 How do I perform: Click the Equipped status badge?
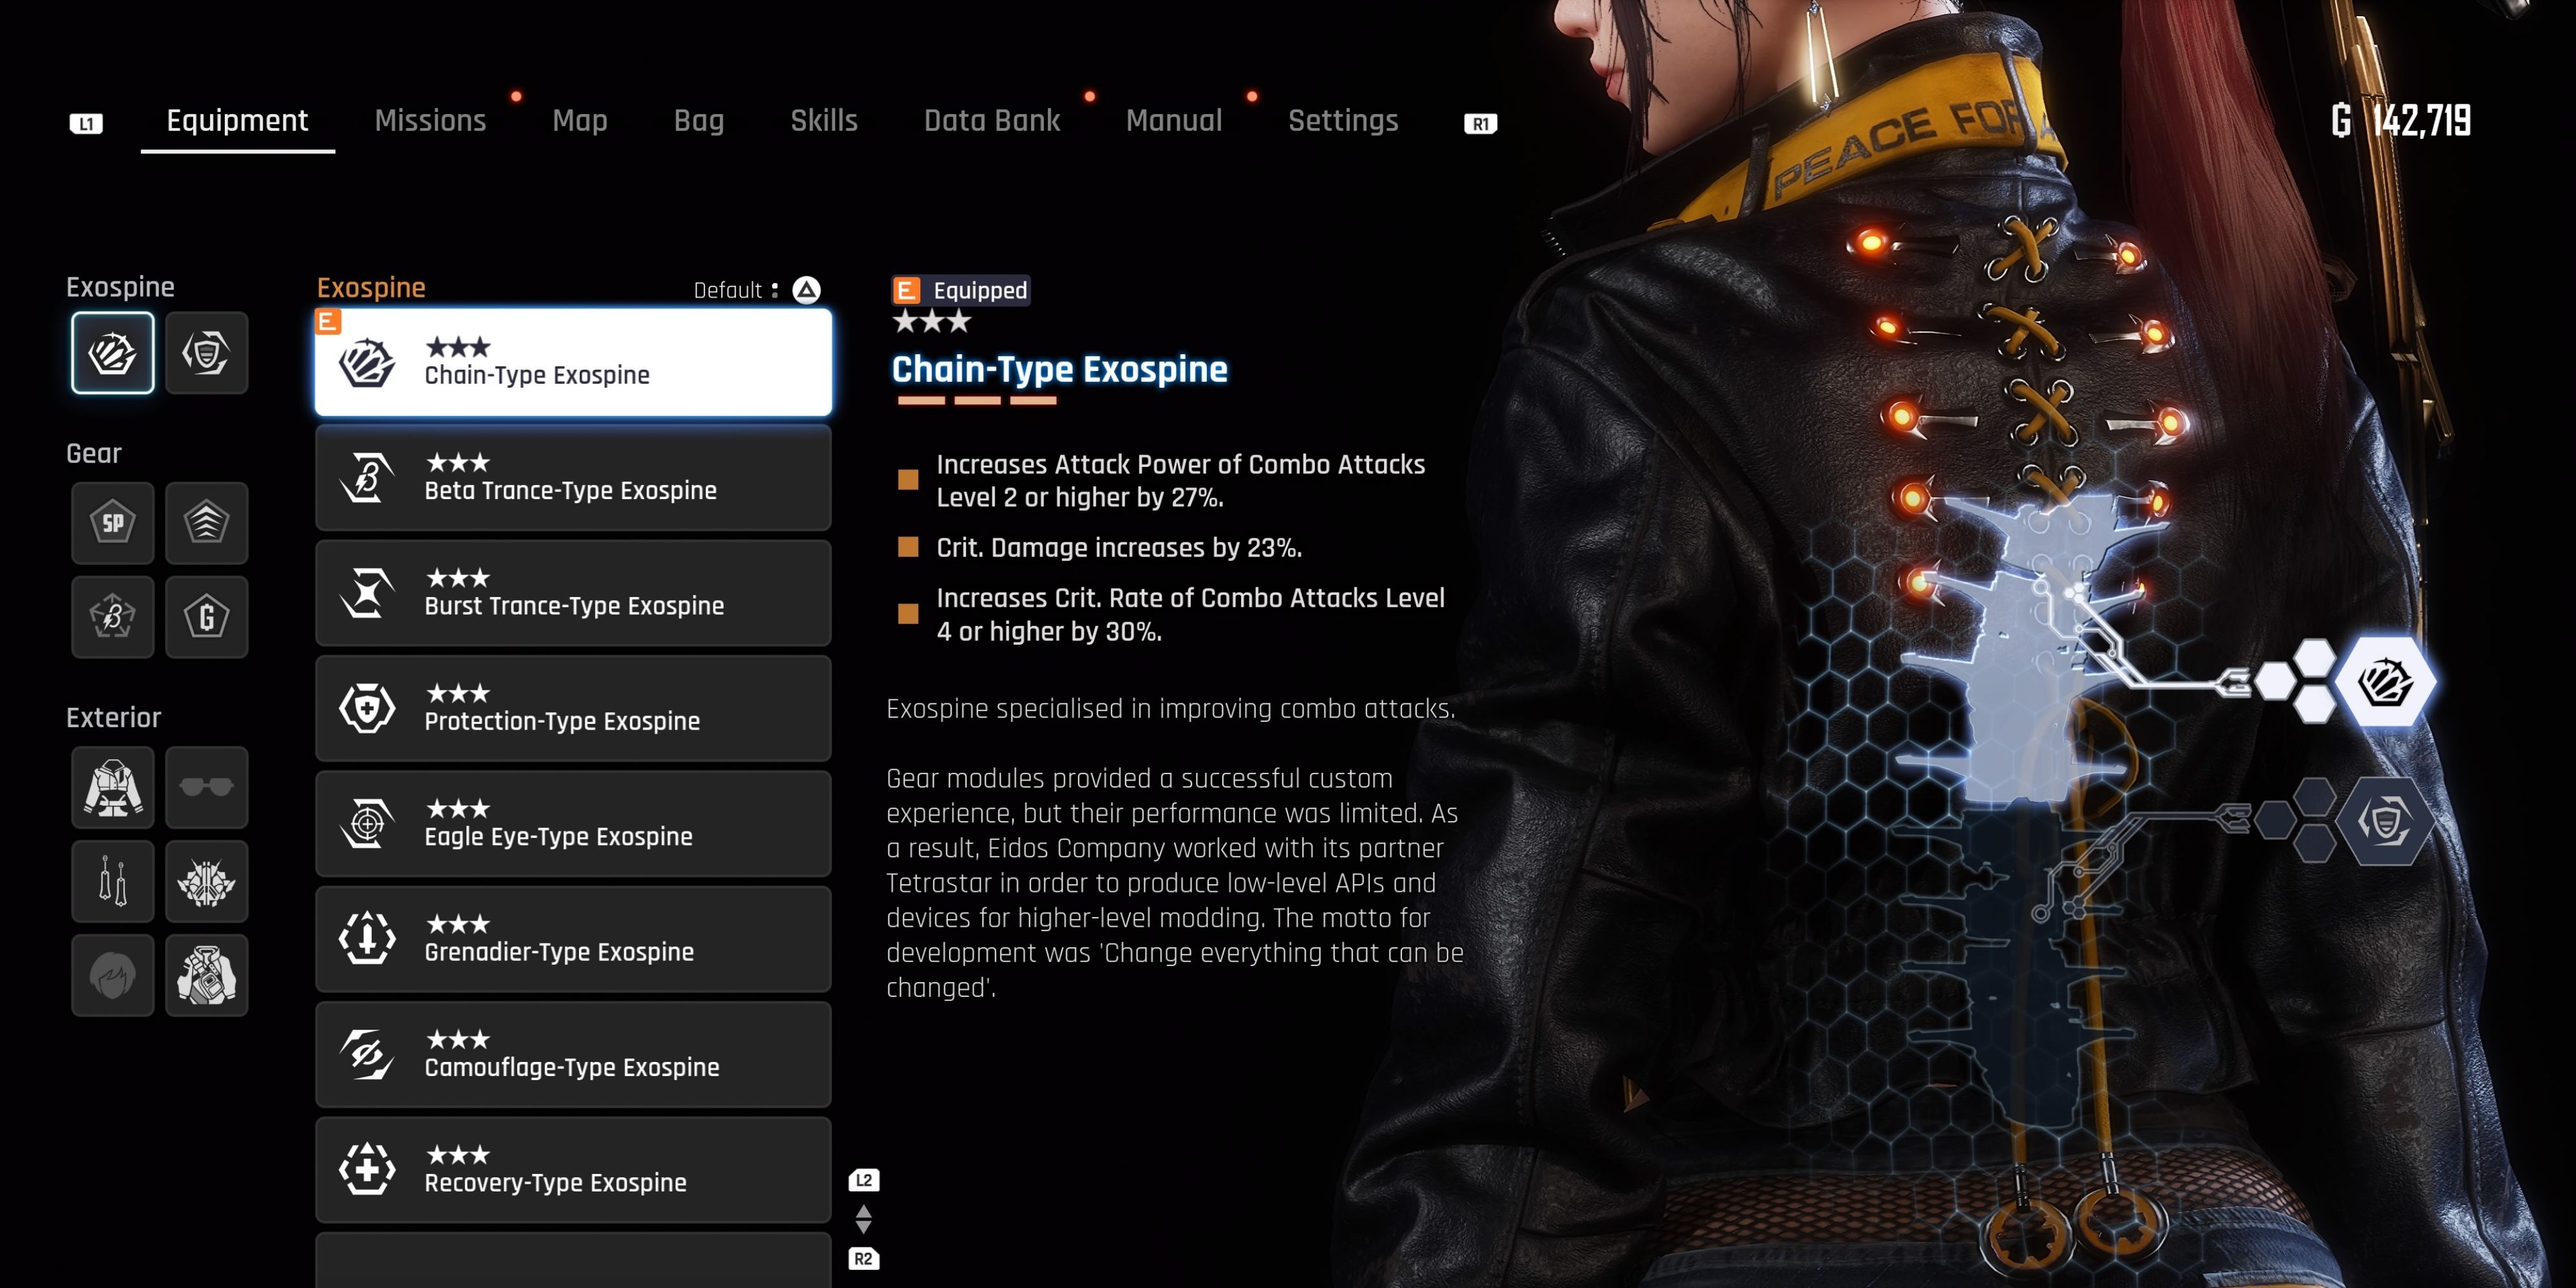coord(960,290)
